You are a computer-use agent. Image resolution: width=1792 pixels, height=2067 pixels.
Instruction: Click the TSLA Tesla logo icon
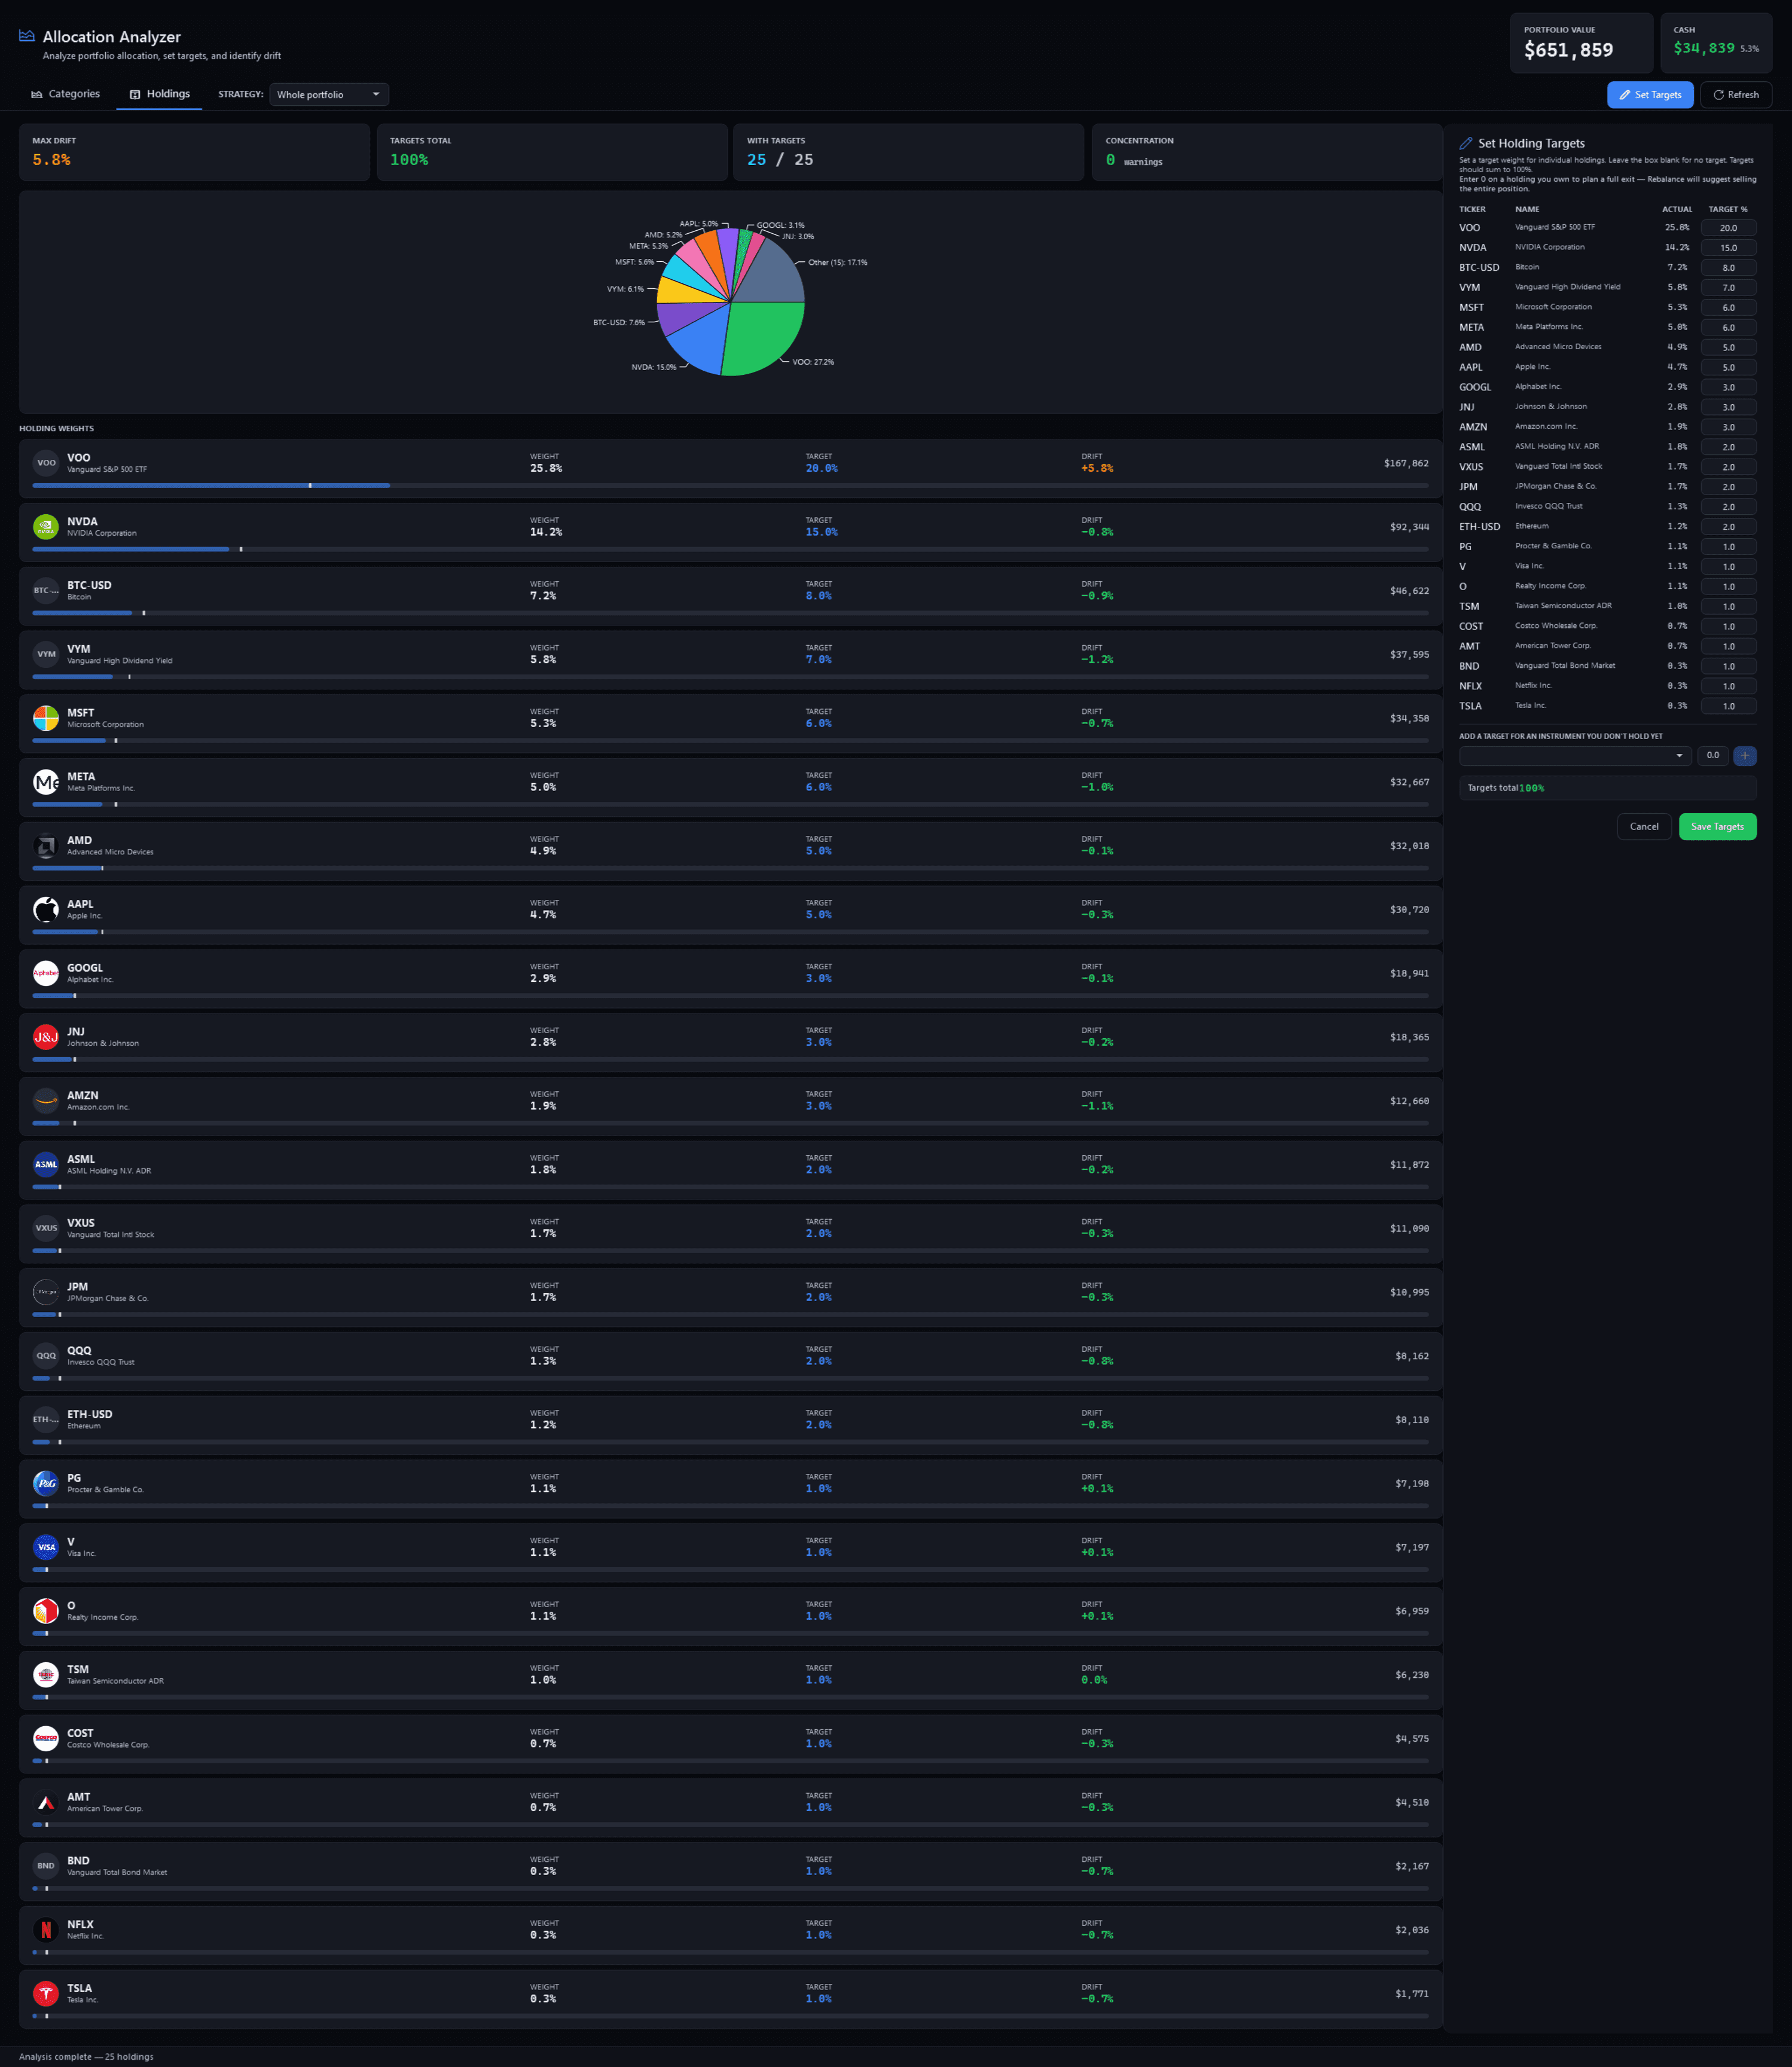tap(46, 1994)
